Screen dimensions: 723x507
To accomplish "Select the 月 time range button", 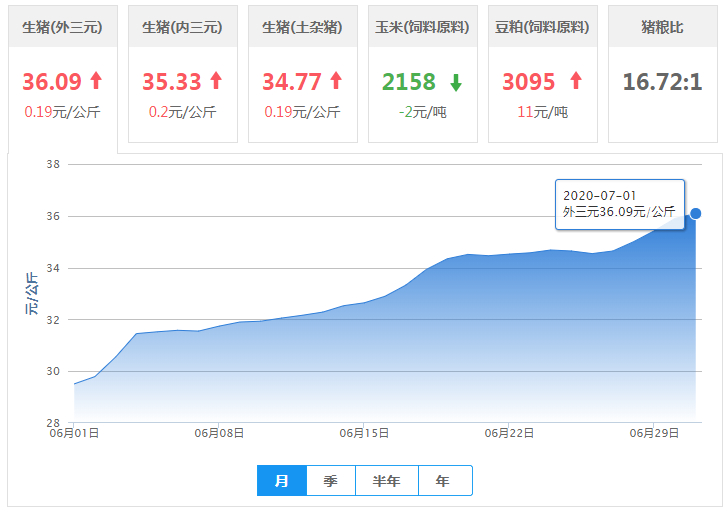I will (282, 481).
